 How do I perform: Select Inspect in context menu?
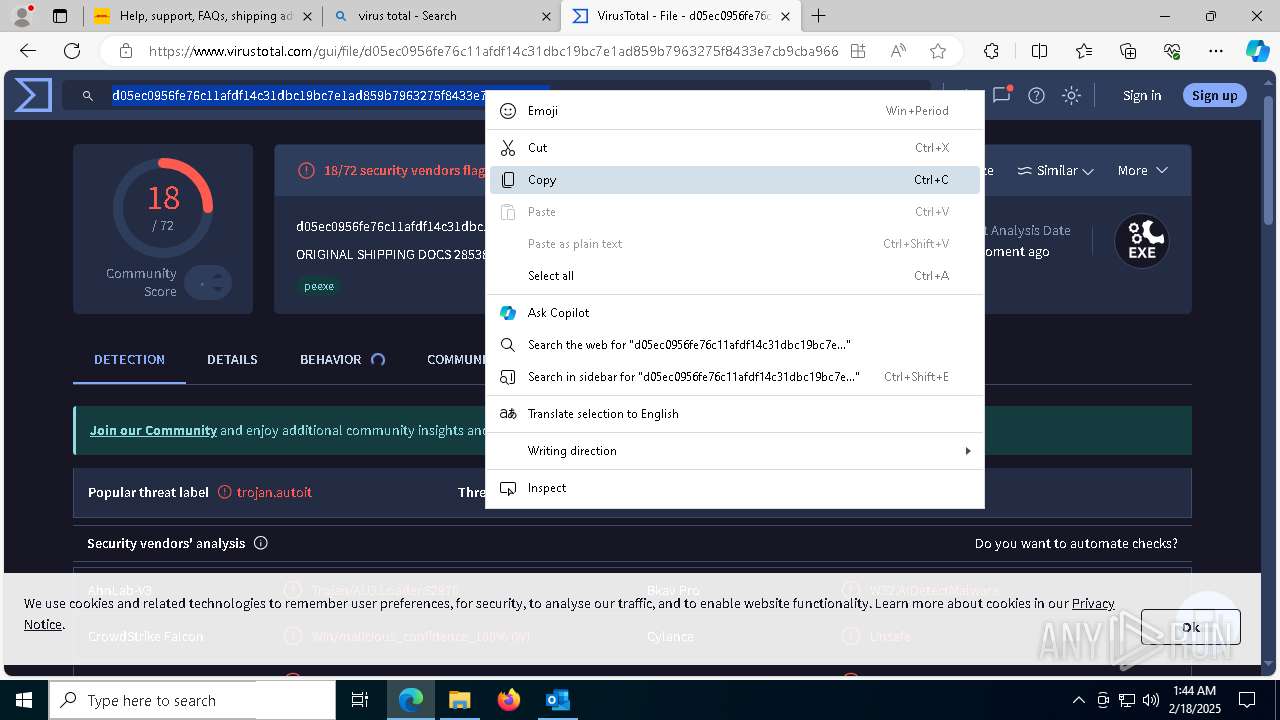[735, 488]
